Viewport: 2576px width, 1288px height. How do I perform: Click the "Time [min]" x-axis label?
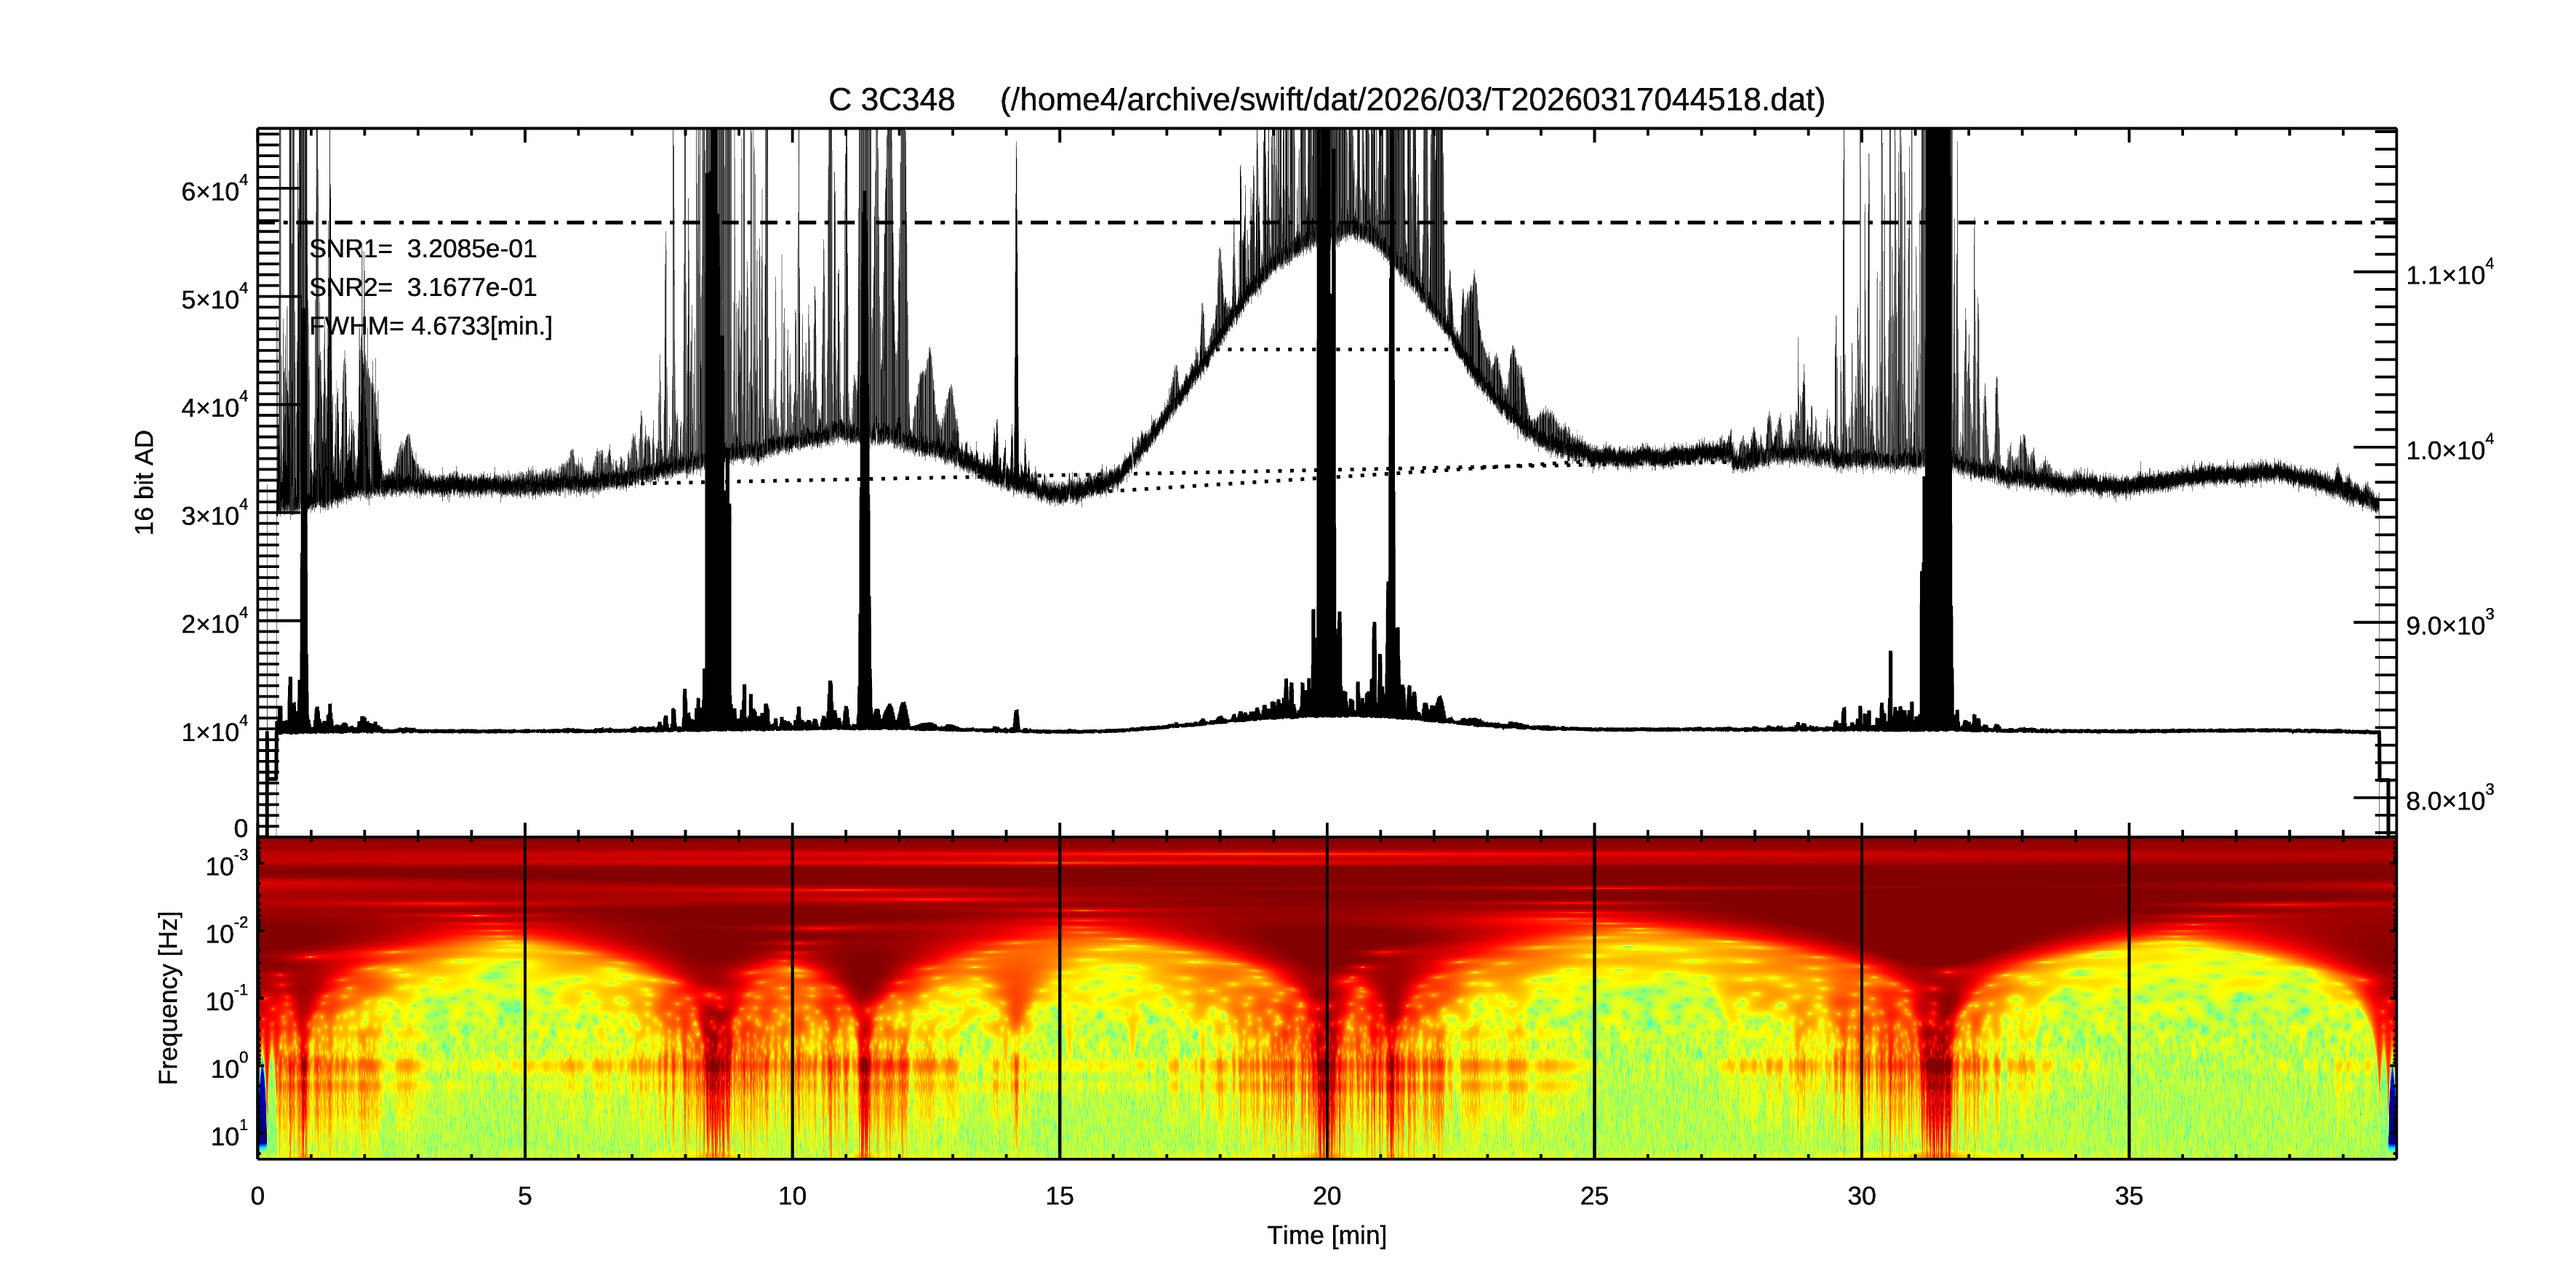pos(1326,1235)
